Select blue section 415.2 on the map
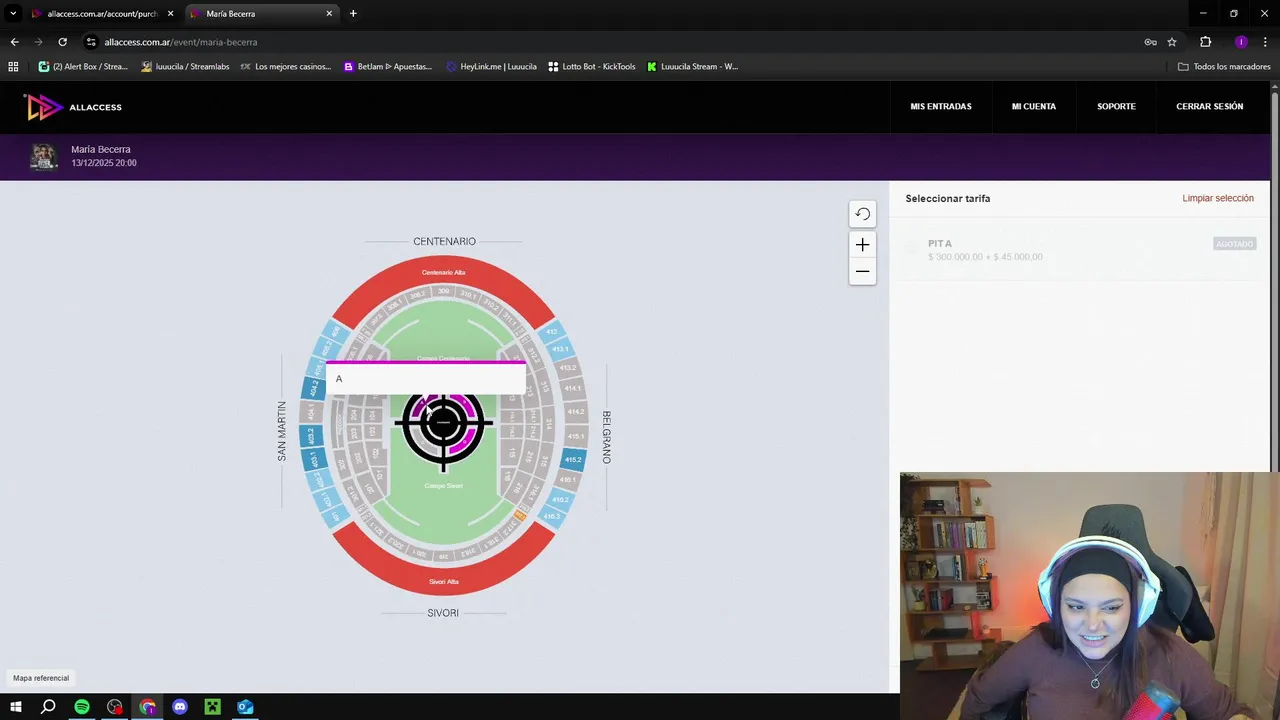Viewport: 1280px width, 720px height. [x=573, y=459]
